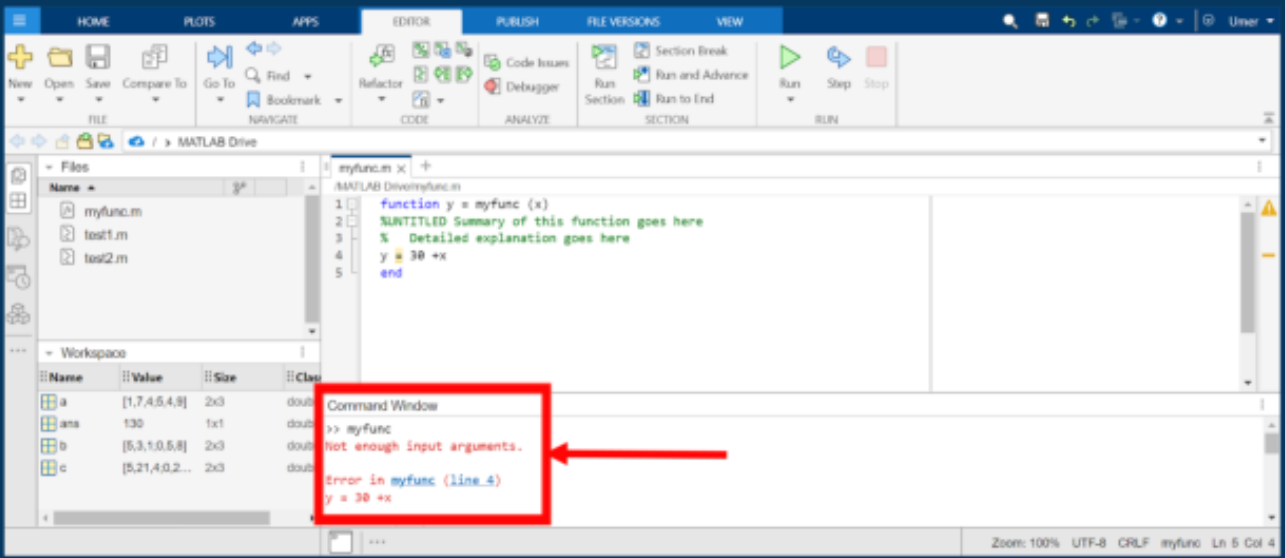Open test1.m in the Files list
The height and width of the screenshot is (558, 1285).
tap(106, 235)
